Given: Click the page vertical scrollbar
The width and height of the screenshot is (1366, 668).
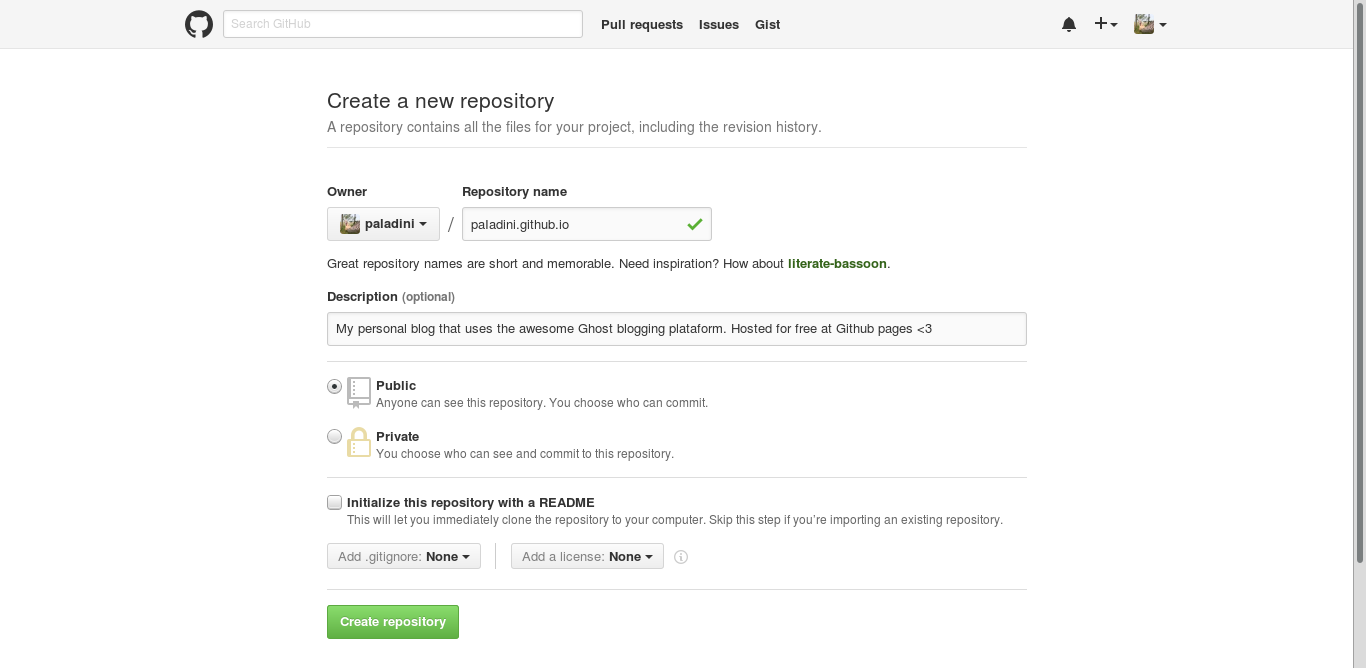Looking at the screenshot, I should (x=1359, y=300).
